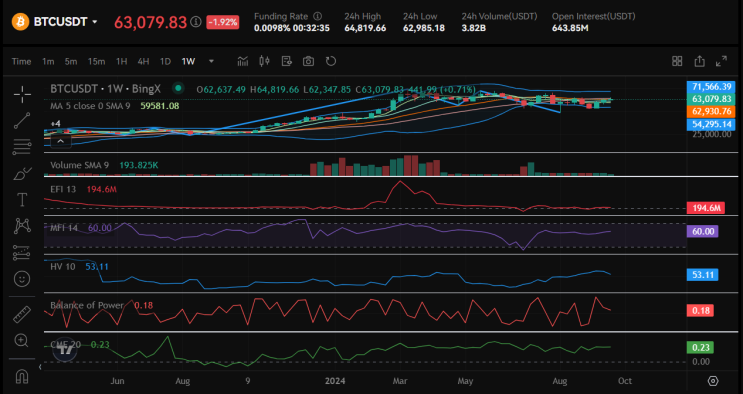Click the reset/refresh chart icon
Image resolution: width=743 pixels, height=394 pixels.
[x=331, y=61]
